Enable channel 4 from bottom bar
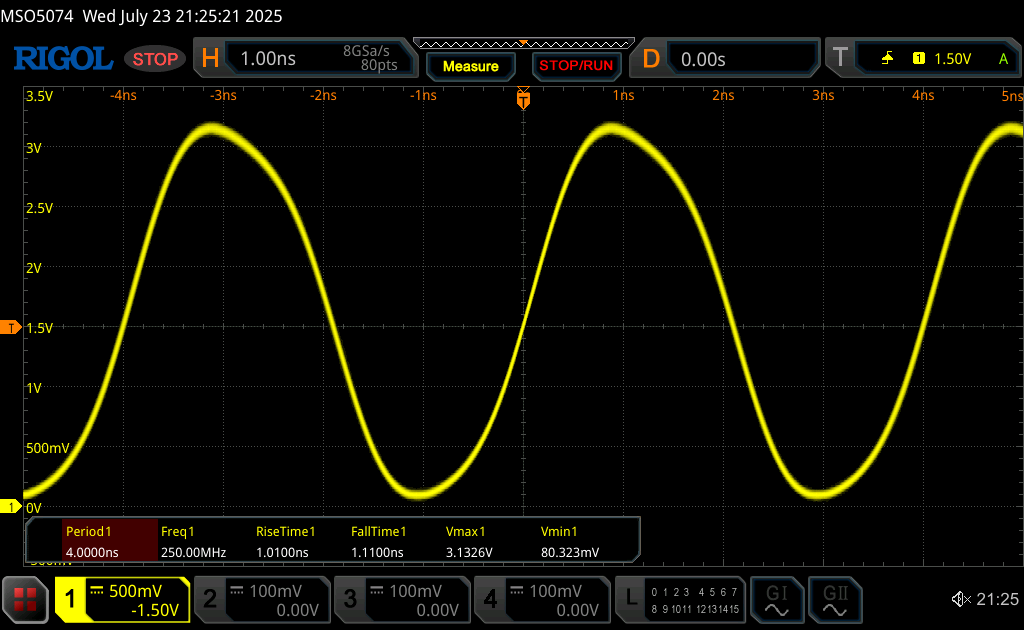The width and height of the screenshot is (1024, 630). (541, 599)
